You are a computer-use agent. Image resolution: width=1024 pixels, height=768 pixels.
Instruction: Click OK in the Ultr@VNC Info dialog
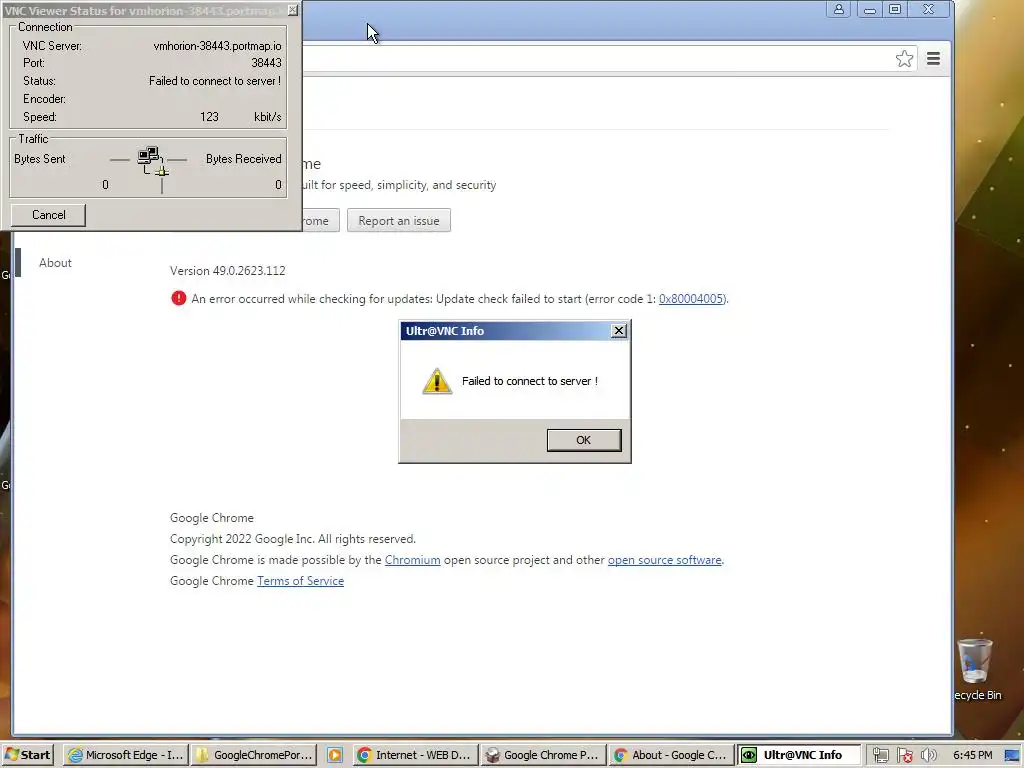[584, 440]
